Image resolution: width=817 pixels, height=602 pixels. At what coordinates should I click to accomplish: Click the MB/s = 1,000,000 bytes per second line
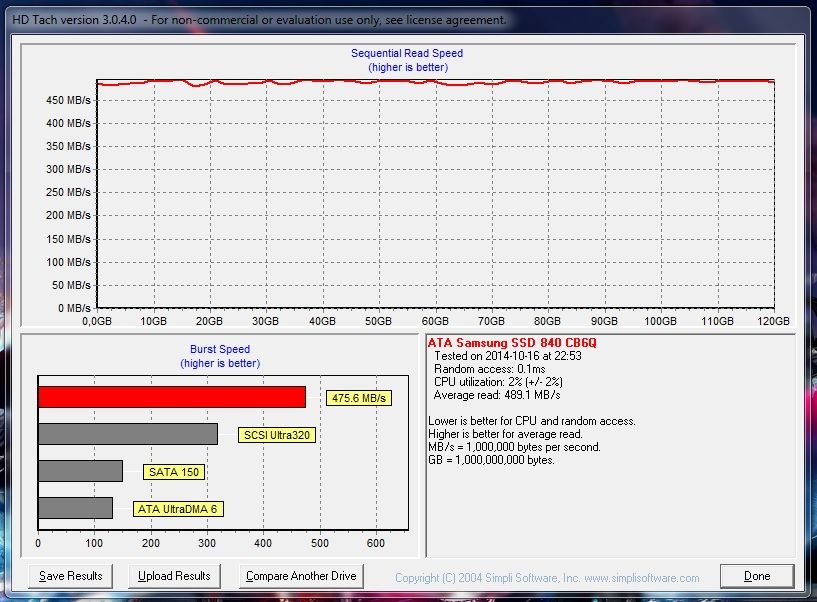pos(514,447)
